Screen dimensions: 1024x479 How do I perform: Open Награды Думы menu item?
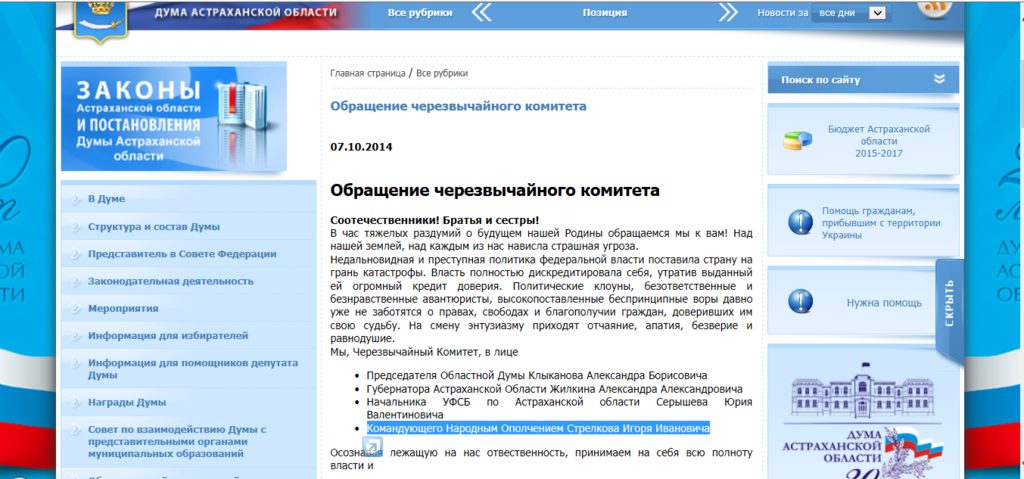(127, 403)
